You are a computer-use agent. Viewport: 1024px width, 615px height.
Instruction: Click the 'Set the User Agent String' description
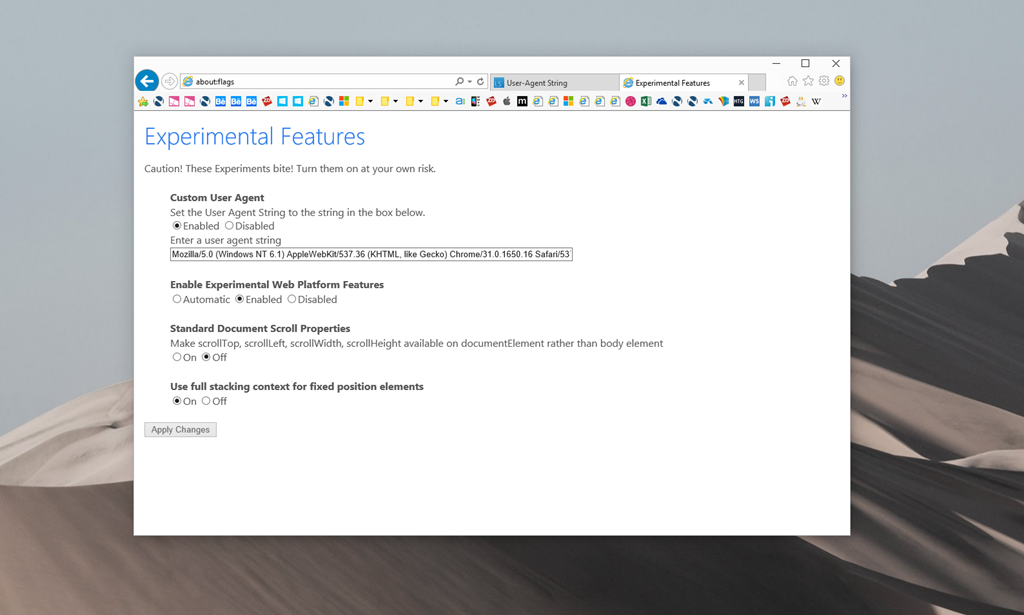[298, 212]
